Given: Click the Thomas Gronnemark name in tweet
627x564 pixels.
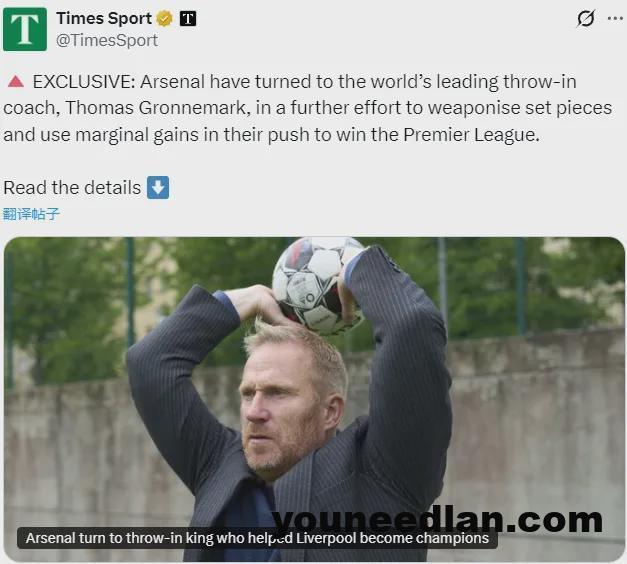Looking at the screenshot, I should [156, 108].
